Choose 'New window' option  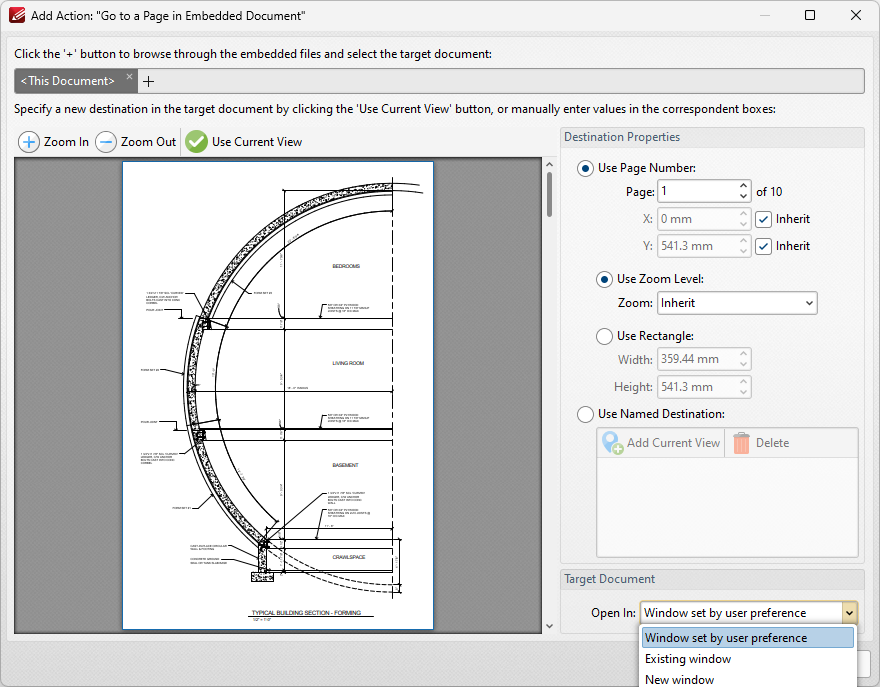tap(748, 679)
